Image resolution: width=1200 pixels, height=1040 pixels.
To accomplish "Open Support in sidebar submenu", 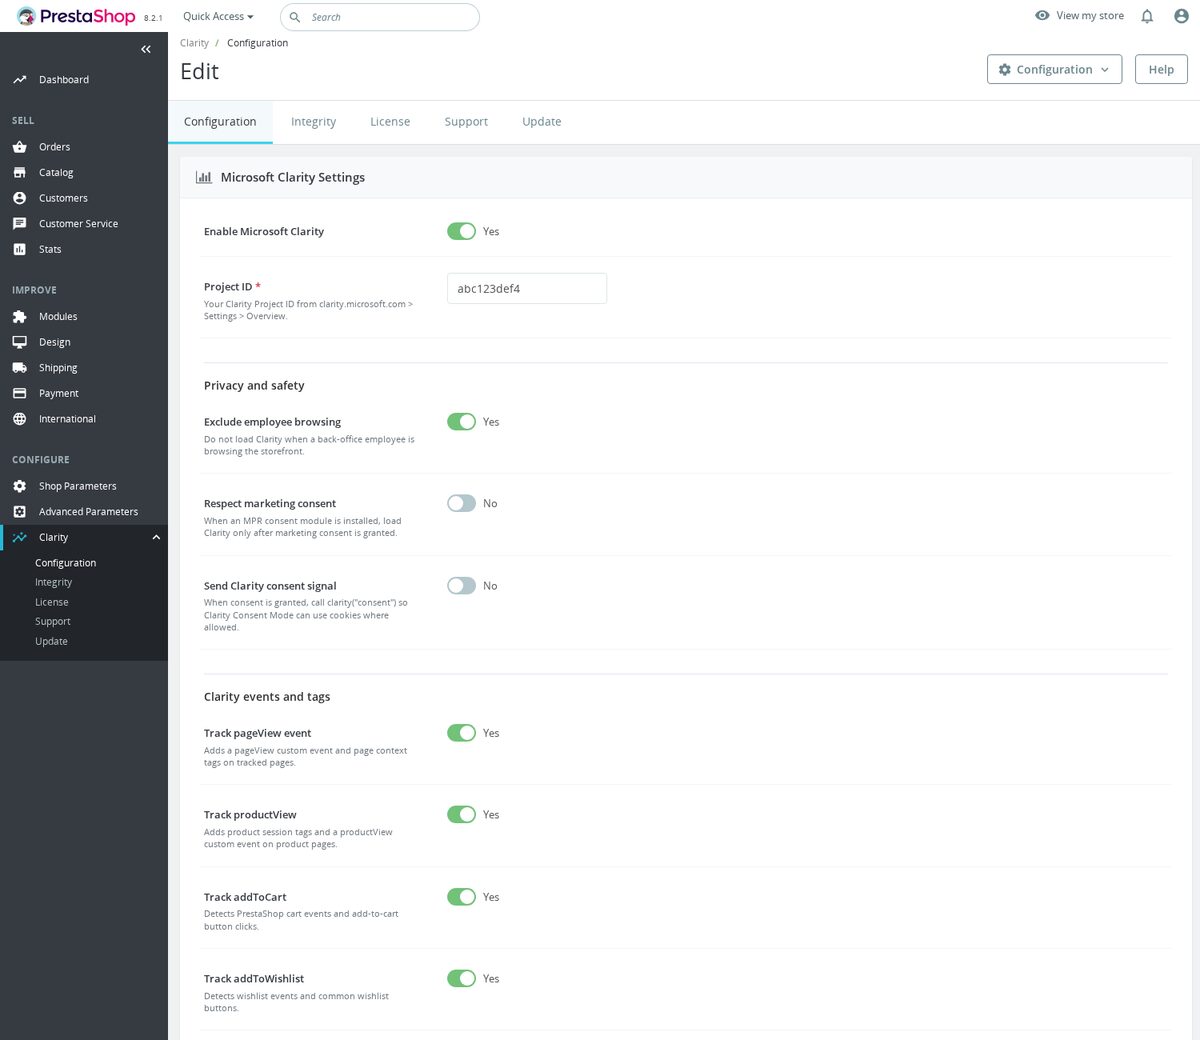I will [x=53, y=621].
